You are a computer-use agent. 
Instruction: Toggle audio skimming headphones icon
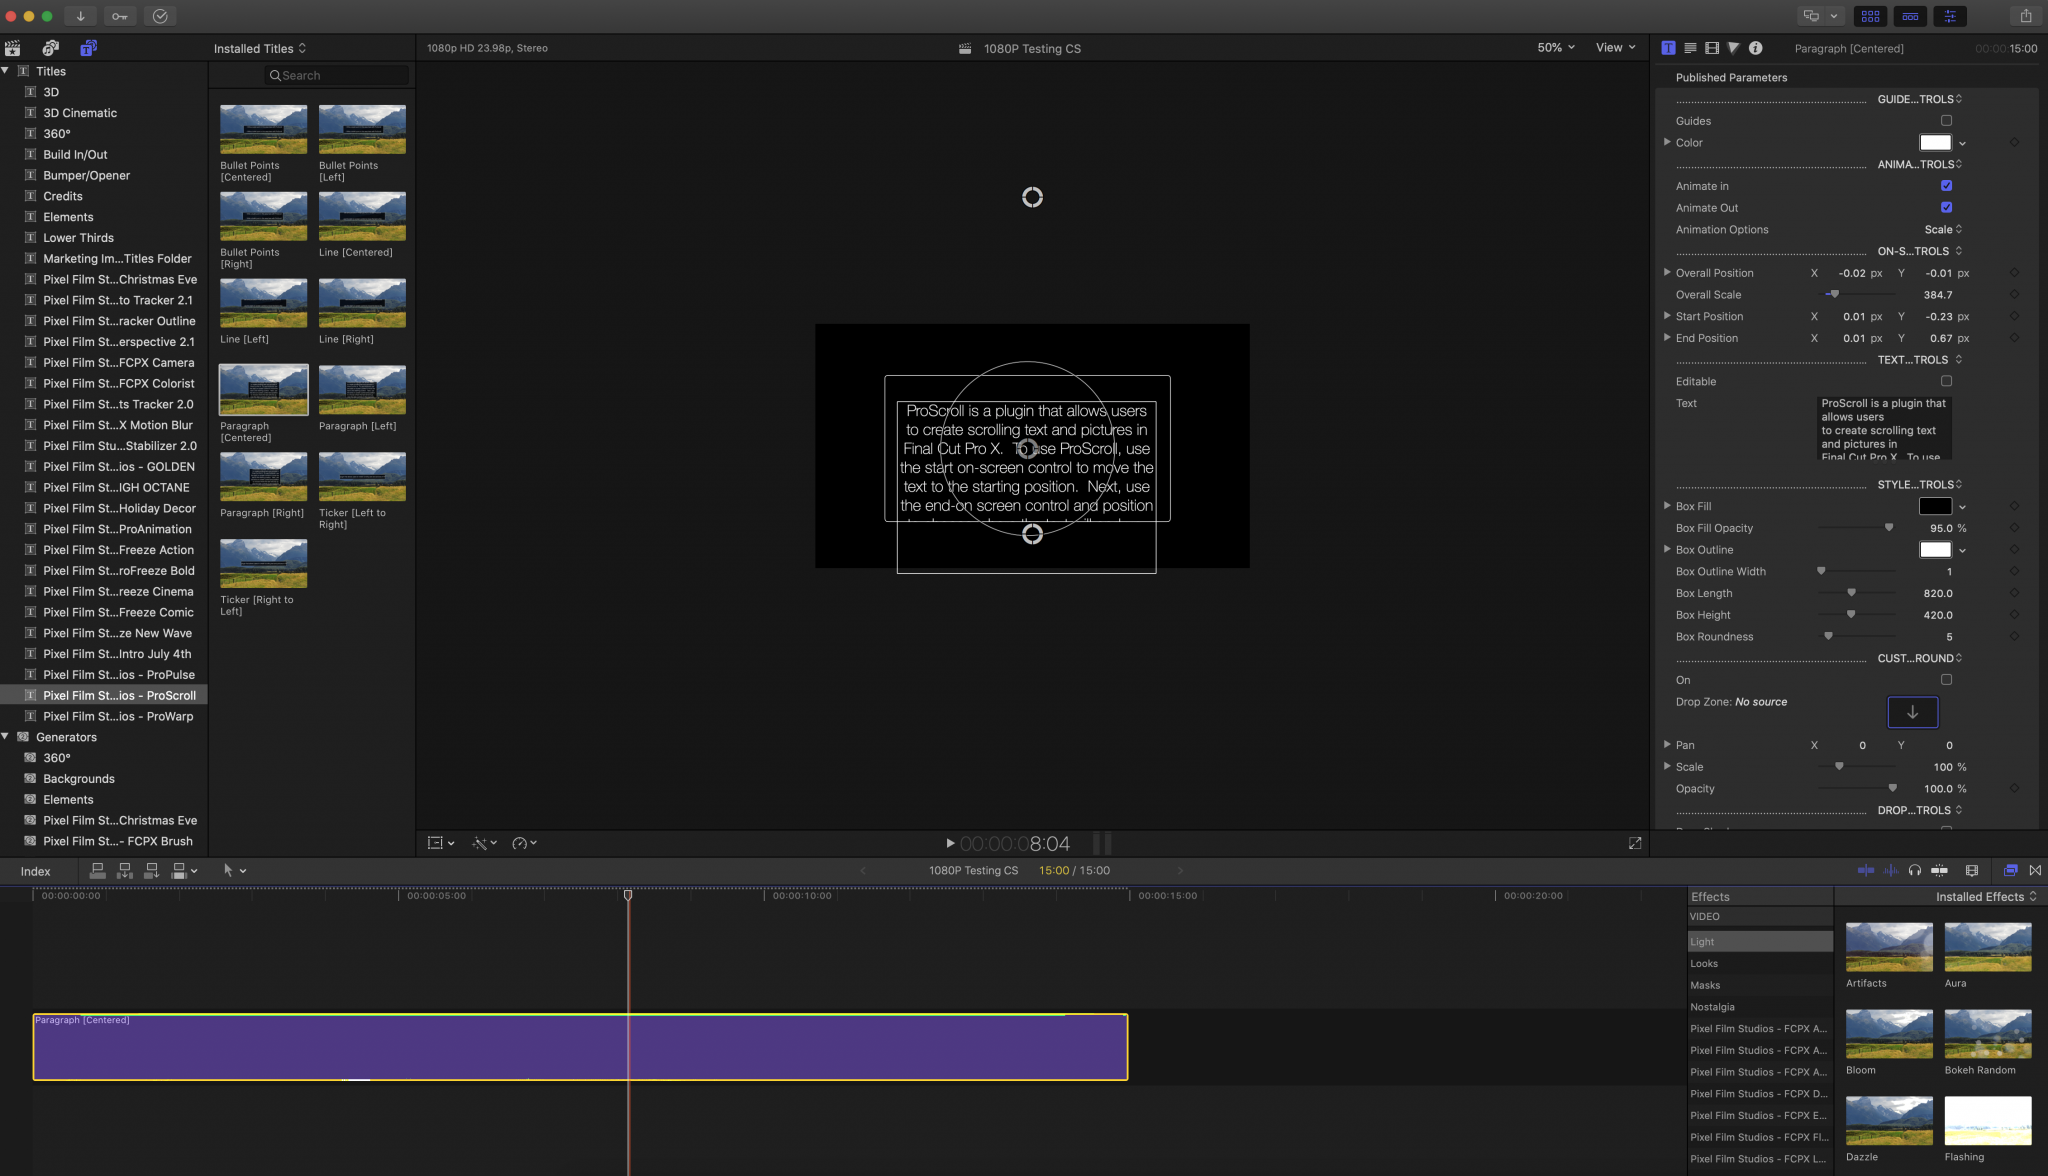1914,870
